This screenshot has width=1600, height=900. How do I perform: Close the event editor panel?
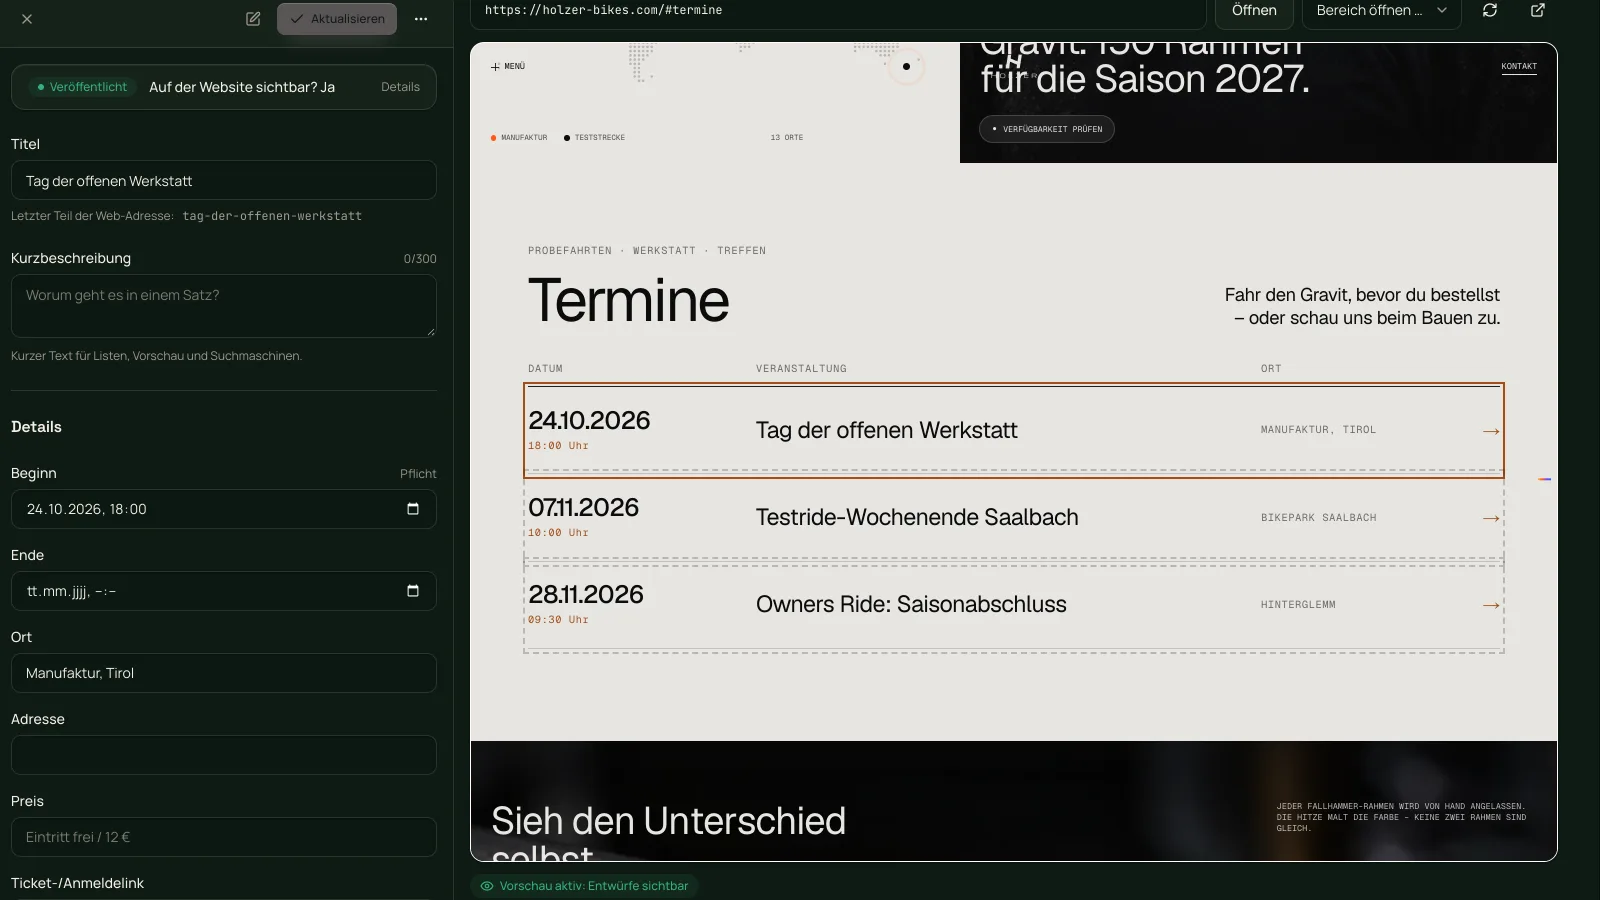tap(27, 19)
